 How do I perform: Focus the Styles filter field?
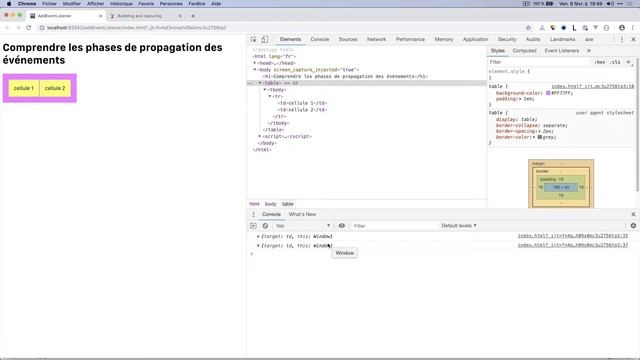539,62
